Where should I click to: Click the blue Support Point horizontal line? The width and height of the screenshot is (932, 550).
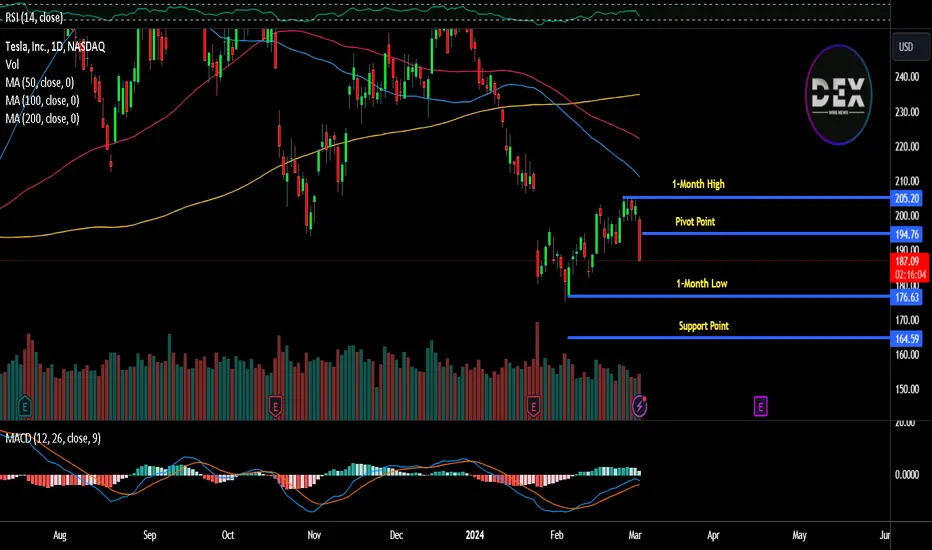point(729,338)
